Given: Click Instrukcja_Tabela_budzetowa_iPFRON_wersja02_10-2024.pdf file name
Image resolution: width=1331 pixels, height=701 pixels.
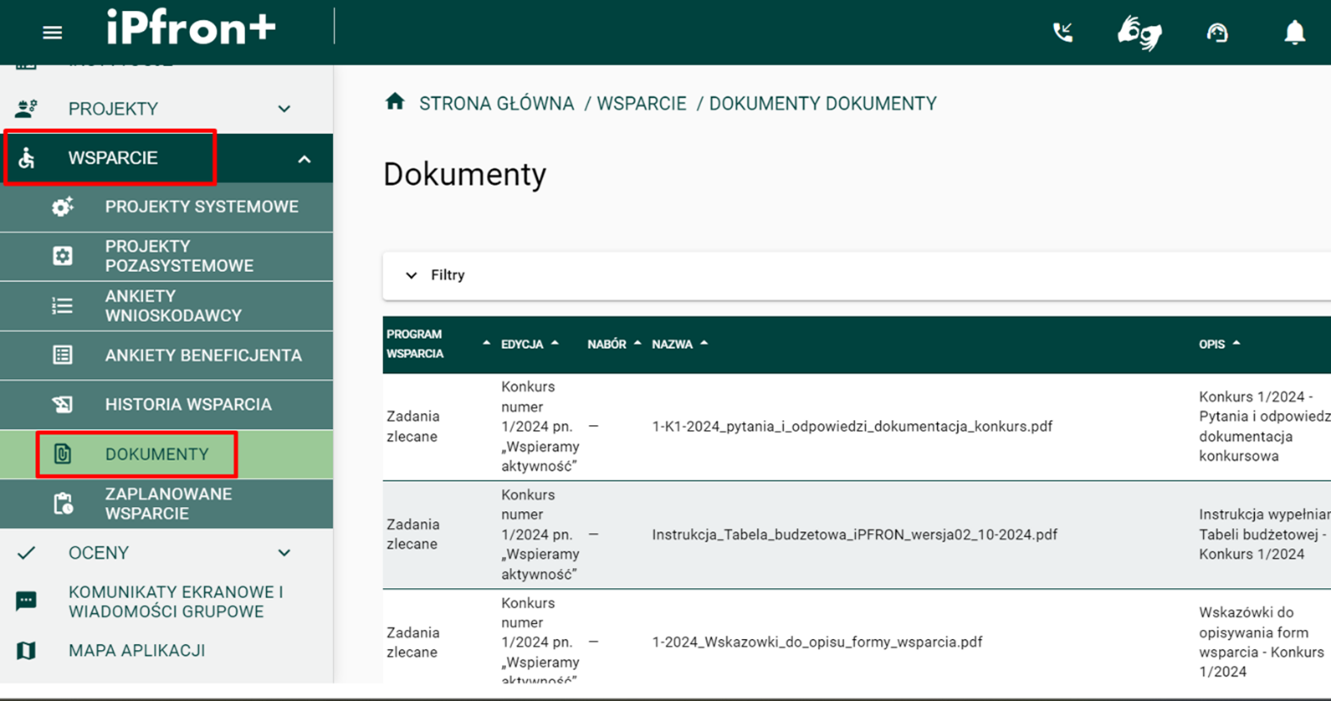Looking at the screenshot, I should point(855,534).
